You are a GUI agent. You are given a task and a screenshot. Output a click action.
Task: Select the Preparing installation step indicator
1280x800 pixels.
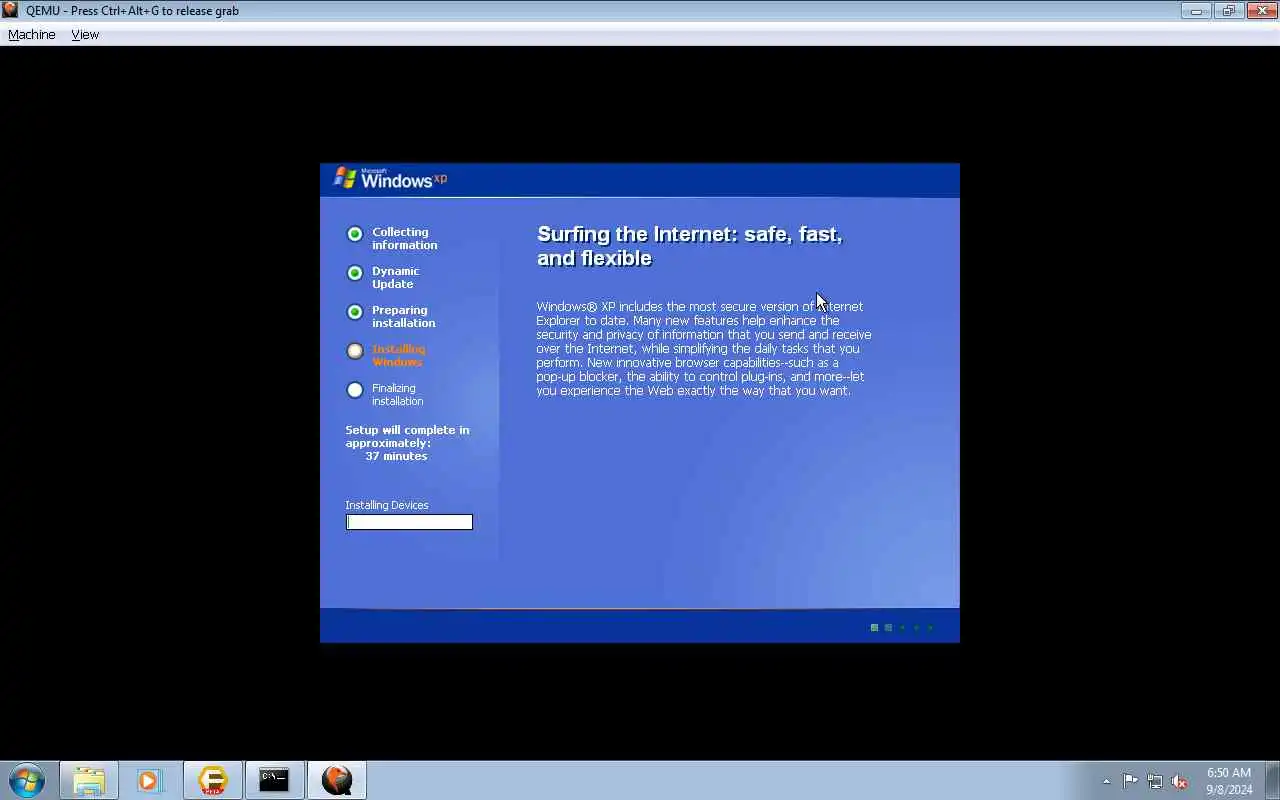[355, 312]
